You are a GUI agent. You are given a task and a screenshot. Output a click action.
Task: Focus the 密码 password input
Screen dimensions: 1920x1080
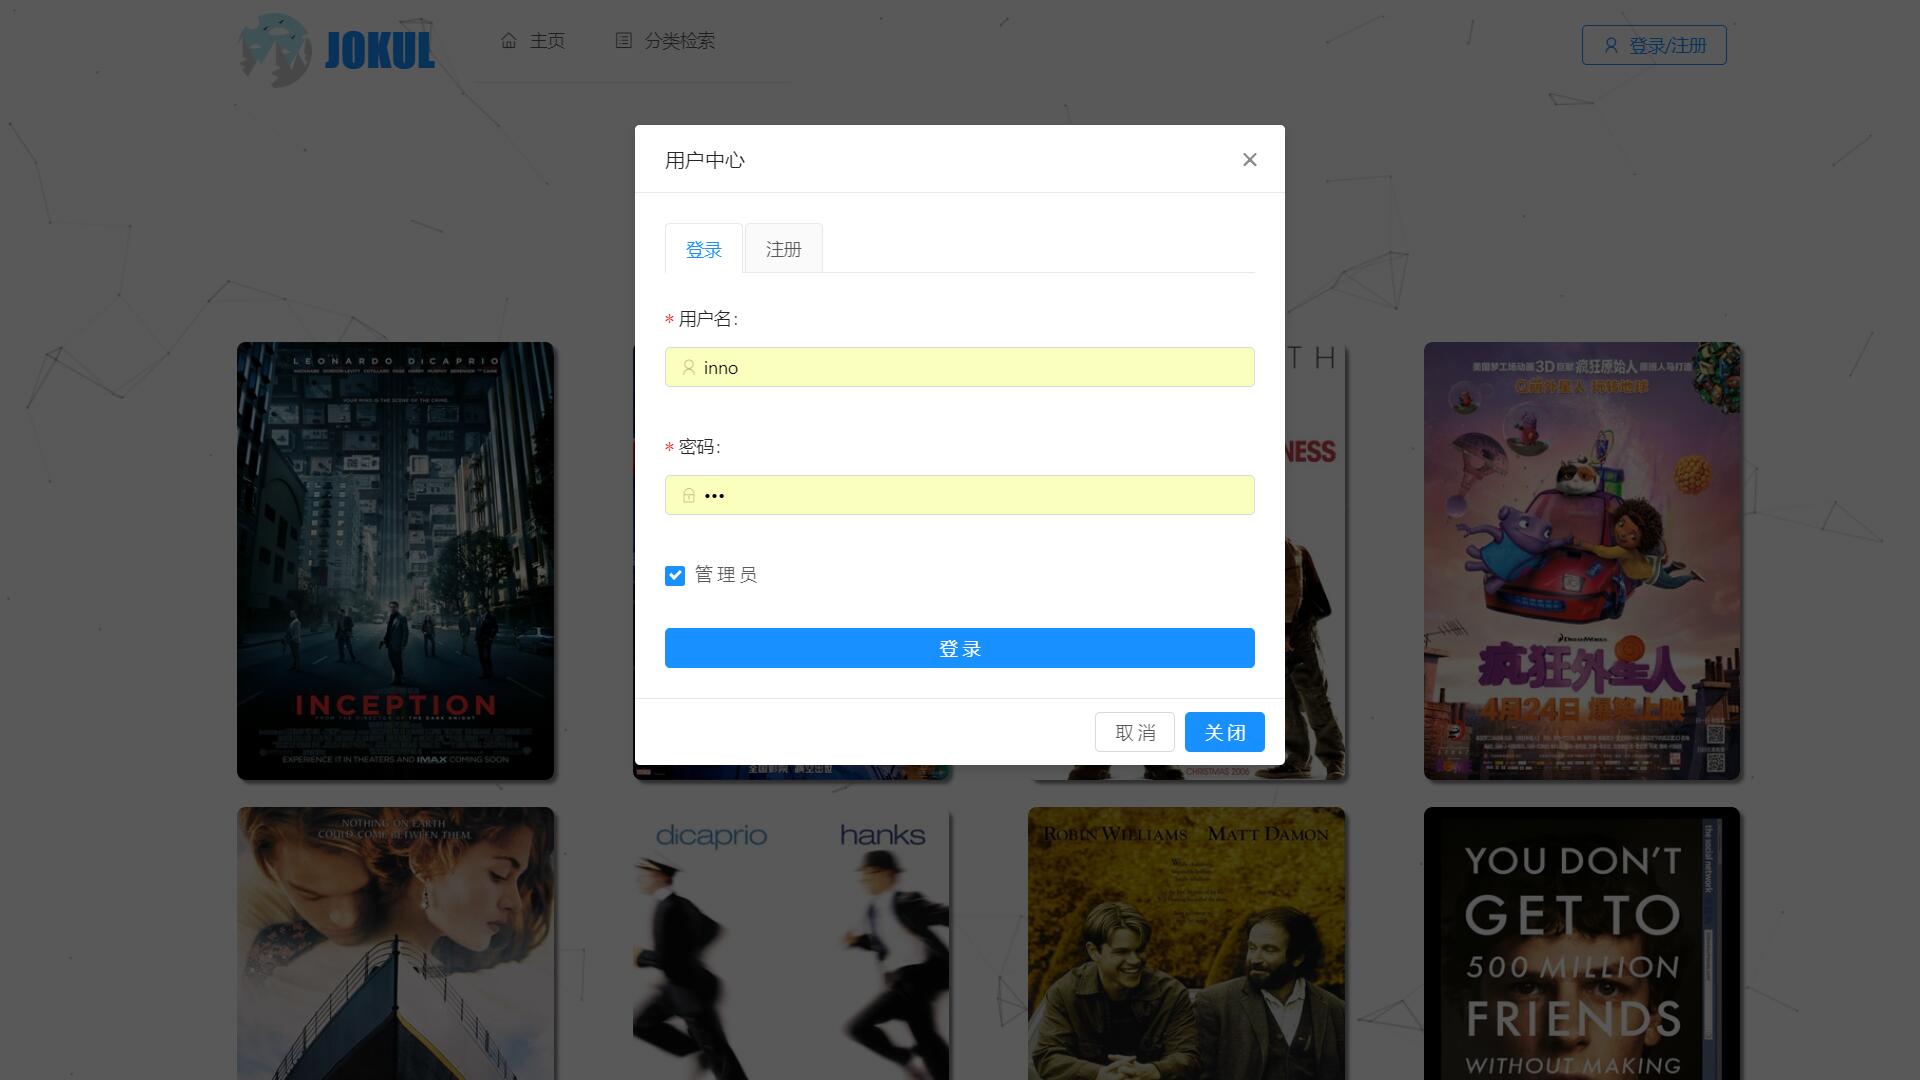tap(960, 496)
